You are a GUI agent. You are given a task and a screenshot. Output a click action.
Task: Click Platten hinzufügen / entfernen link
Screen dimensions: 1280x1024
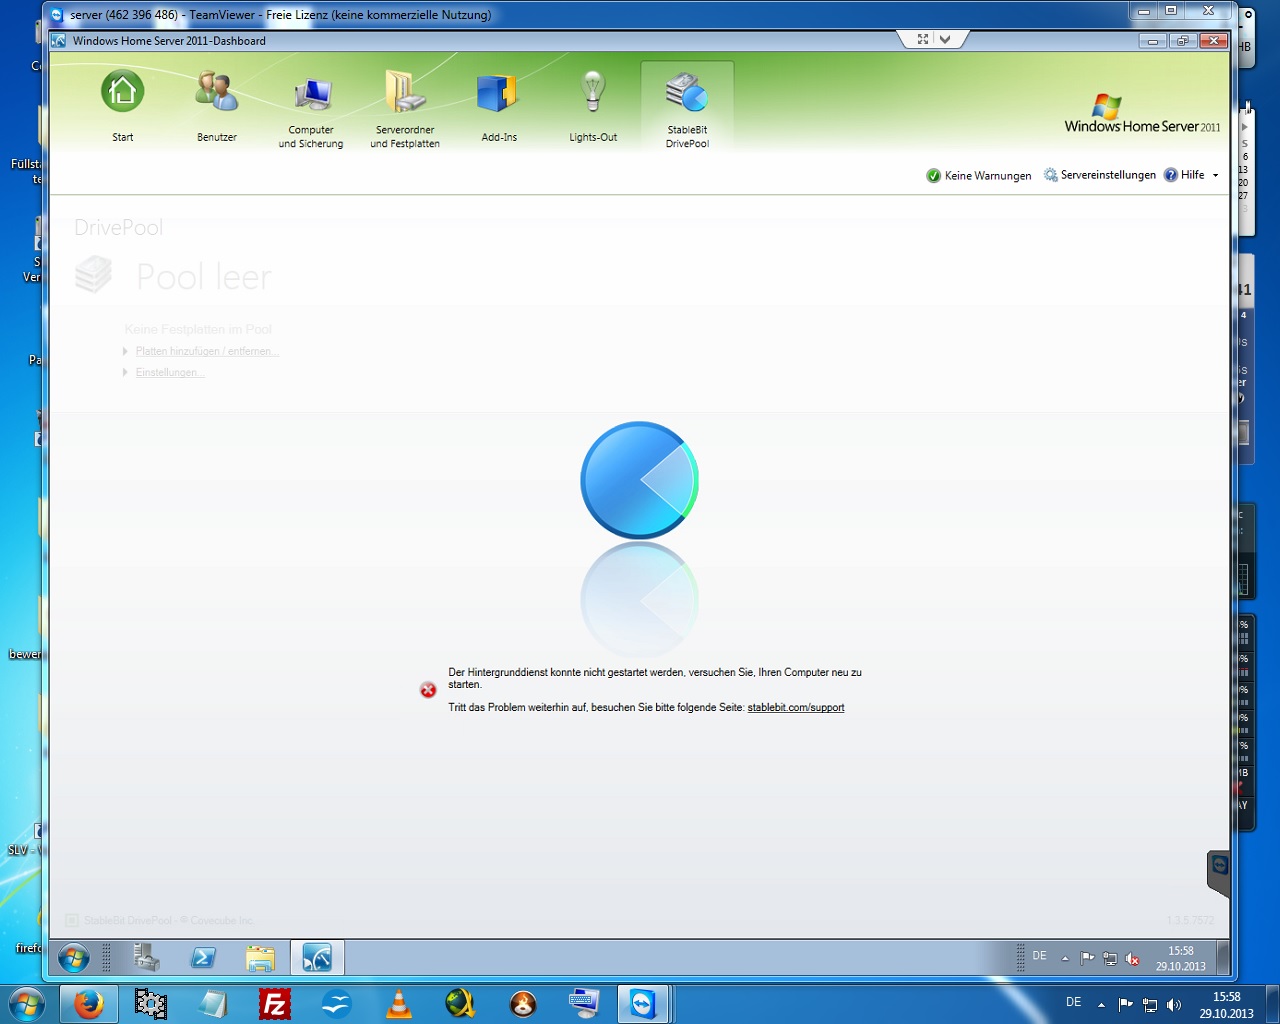click(x=207, y=351)
